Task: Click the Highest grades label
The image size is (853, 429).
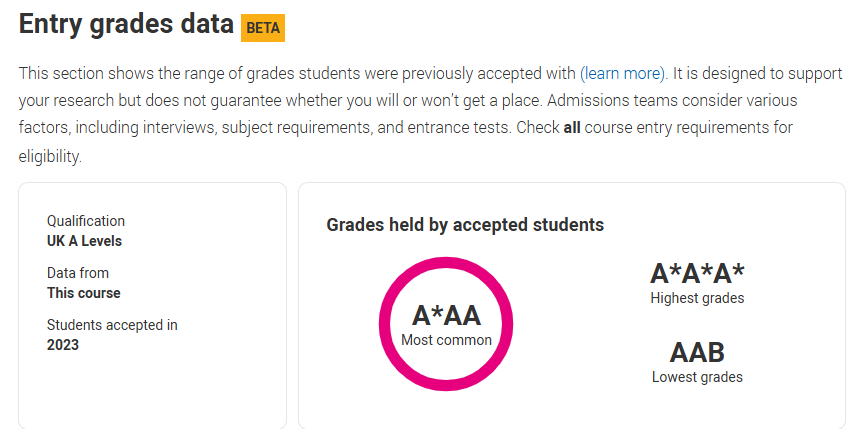Action: click(x=697, y=298)
